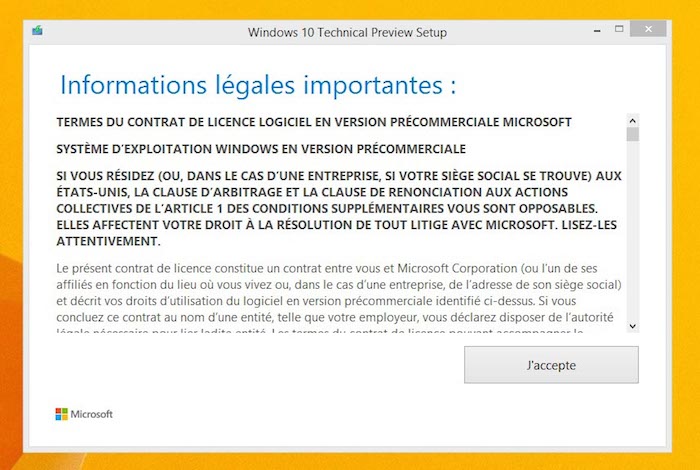Image resolution: width=700 pixels, height=470 pixels.
Task: Click the "Informations légales importantes" heading
Action: [x=258, y=85]
